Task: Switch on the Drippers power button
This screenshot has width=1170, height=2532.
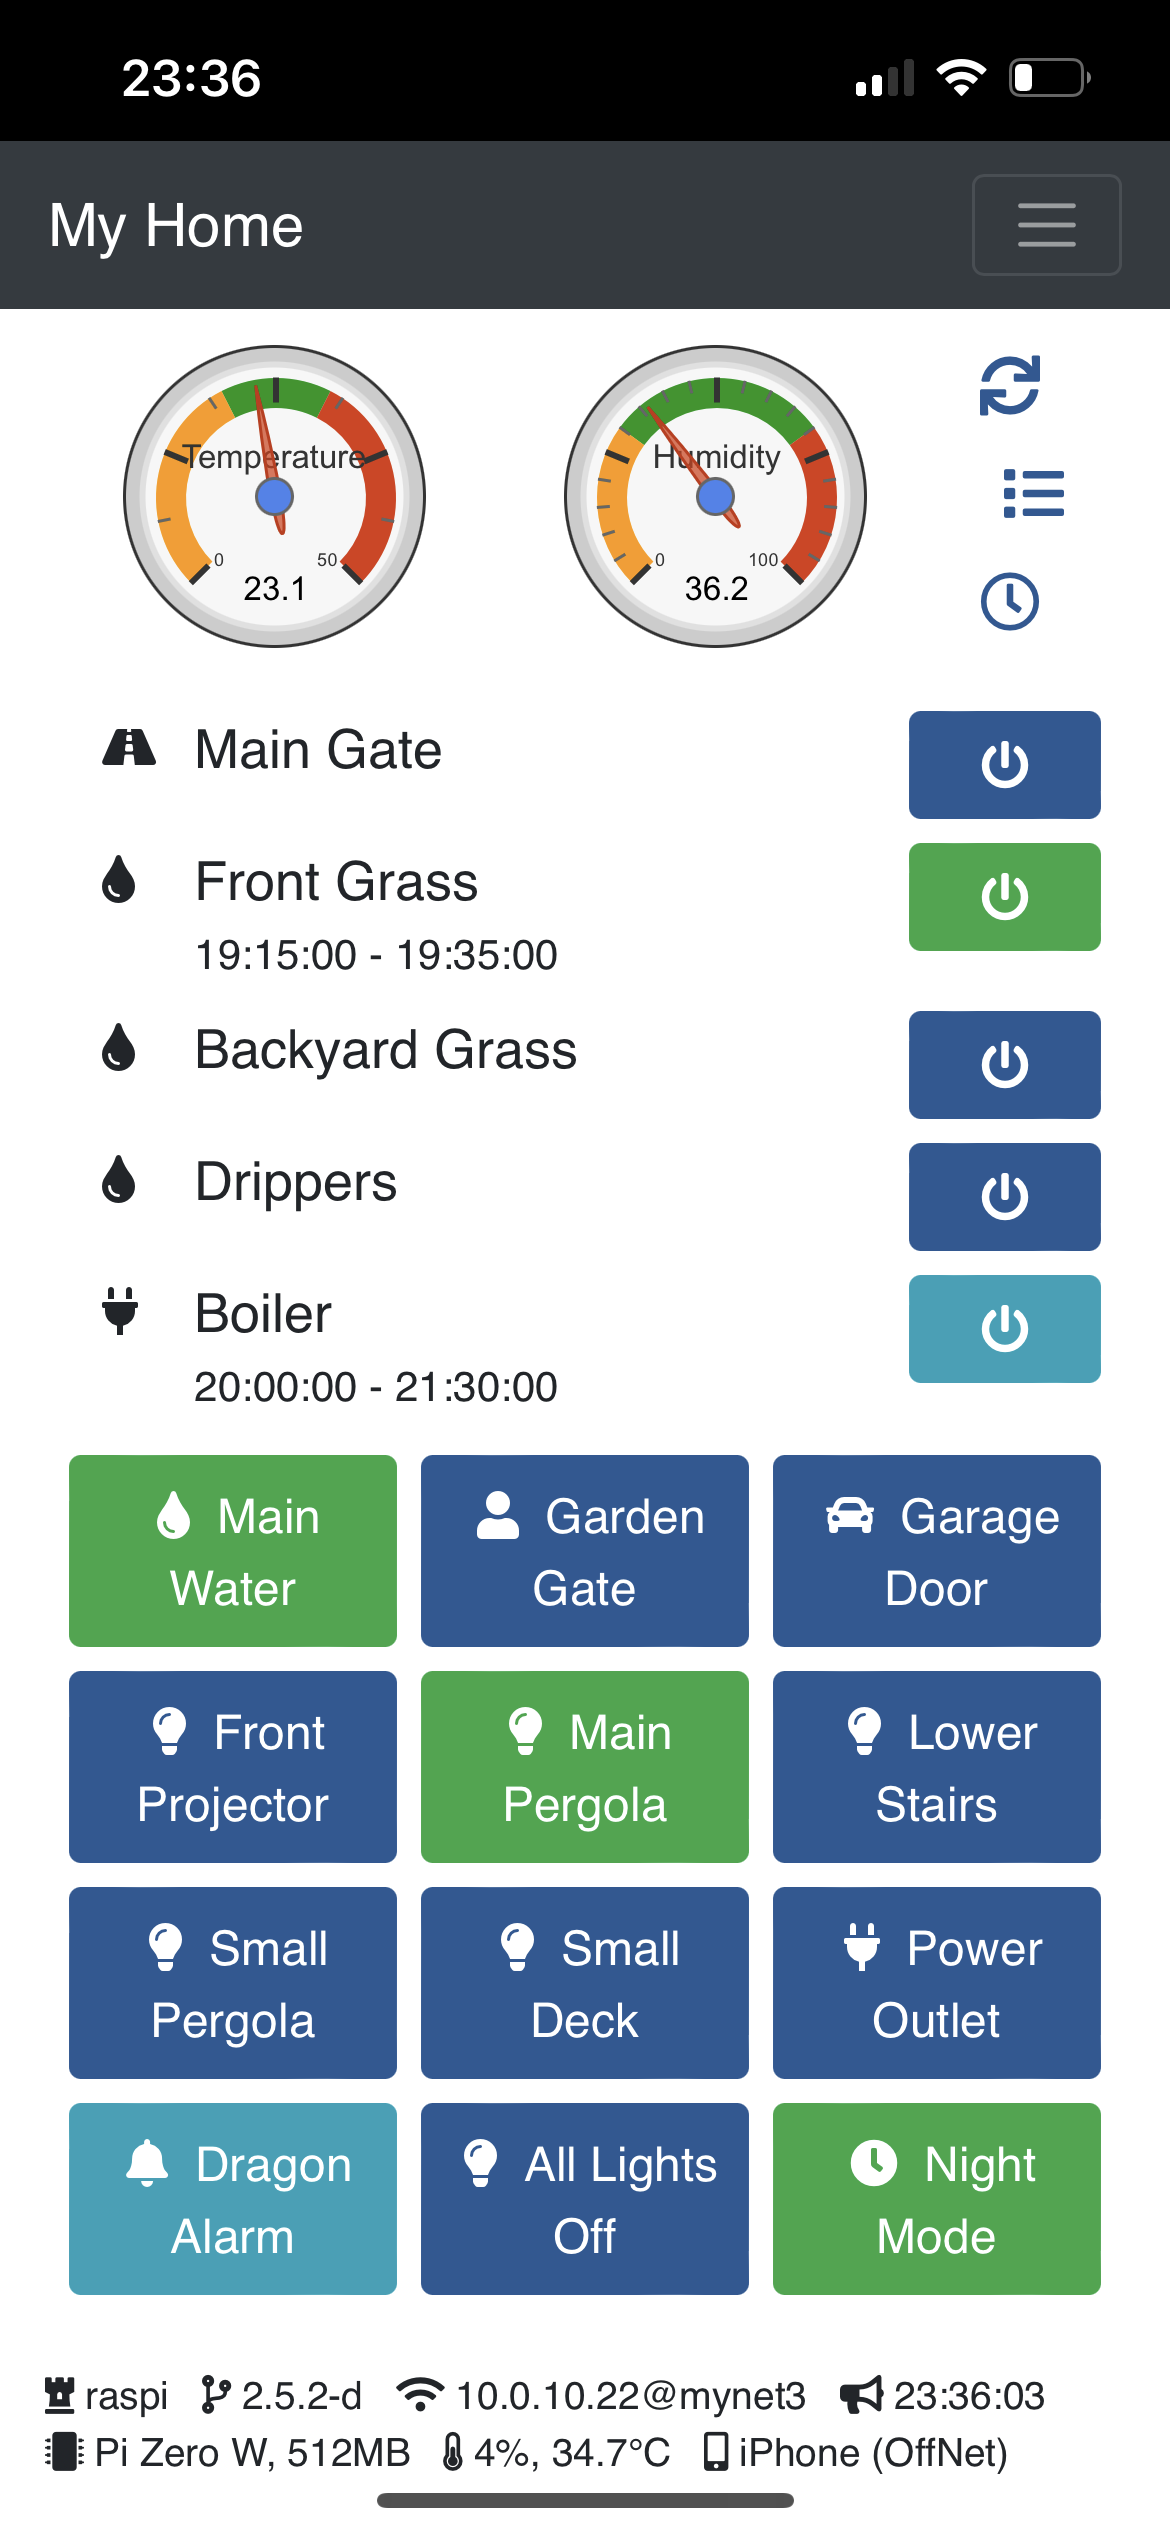Action: click(1004, 1197)
